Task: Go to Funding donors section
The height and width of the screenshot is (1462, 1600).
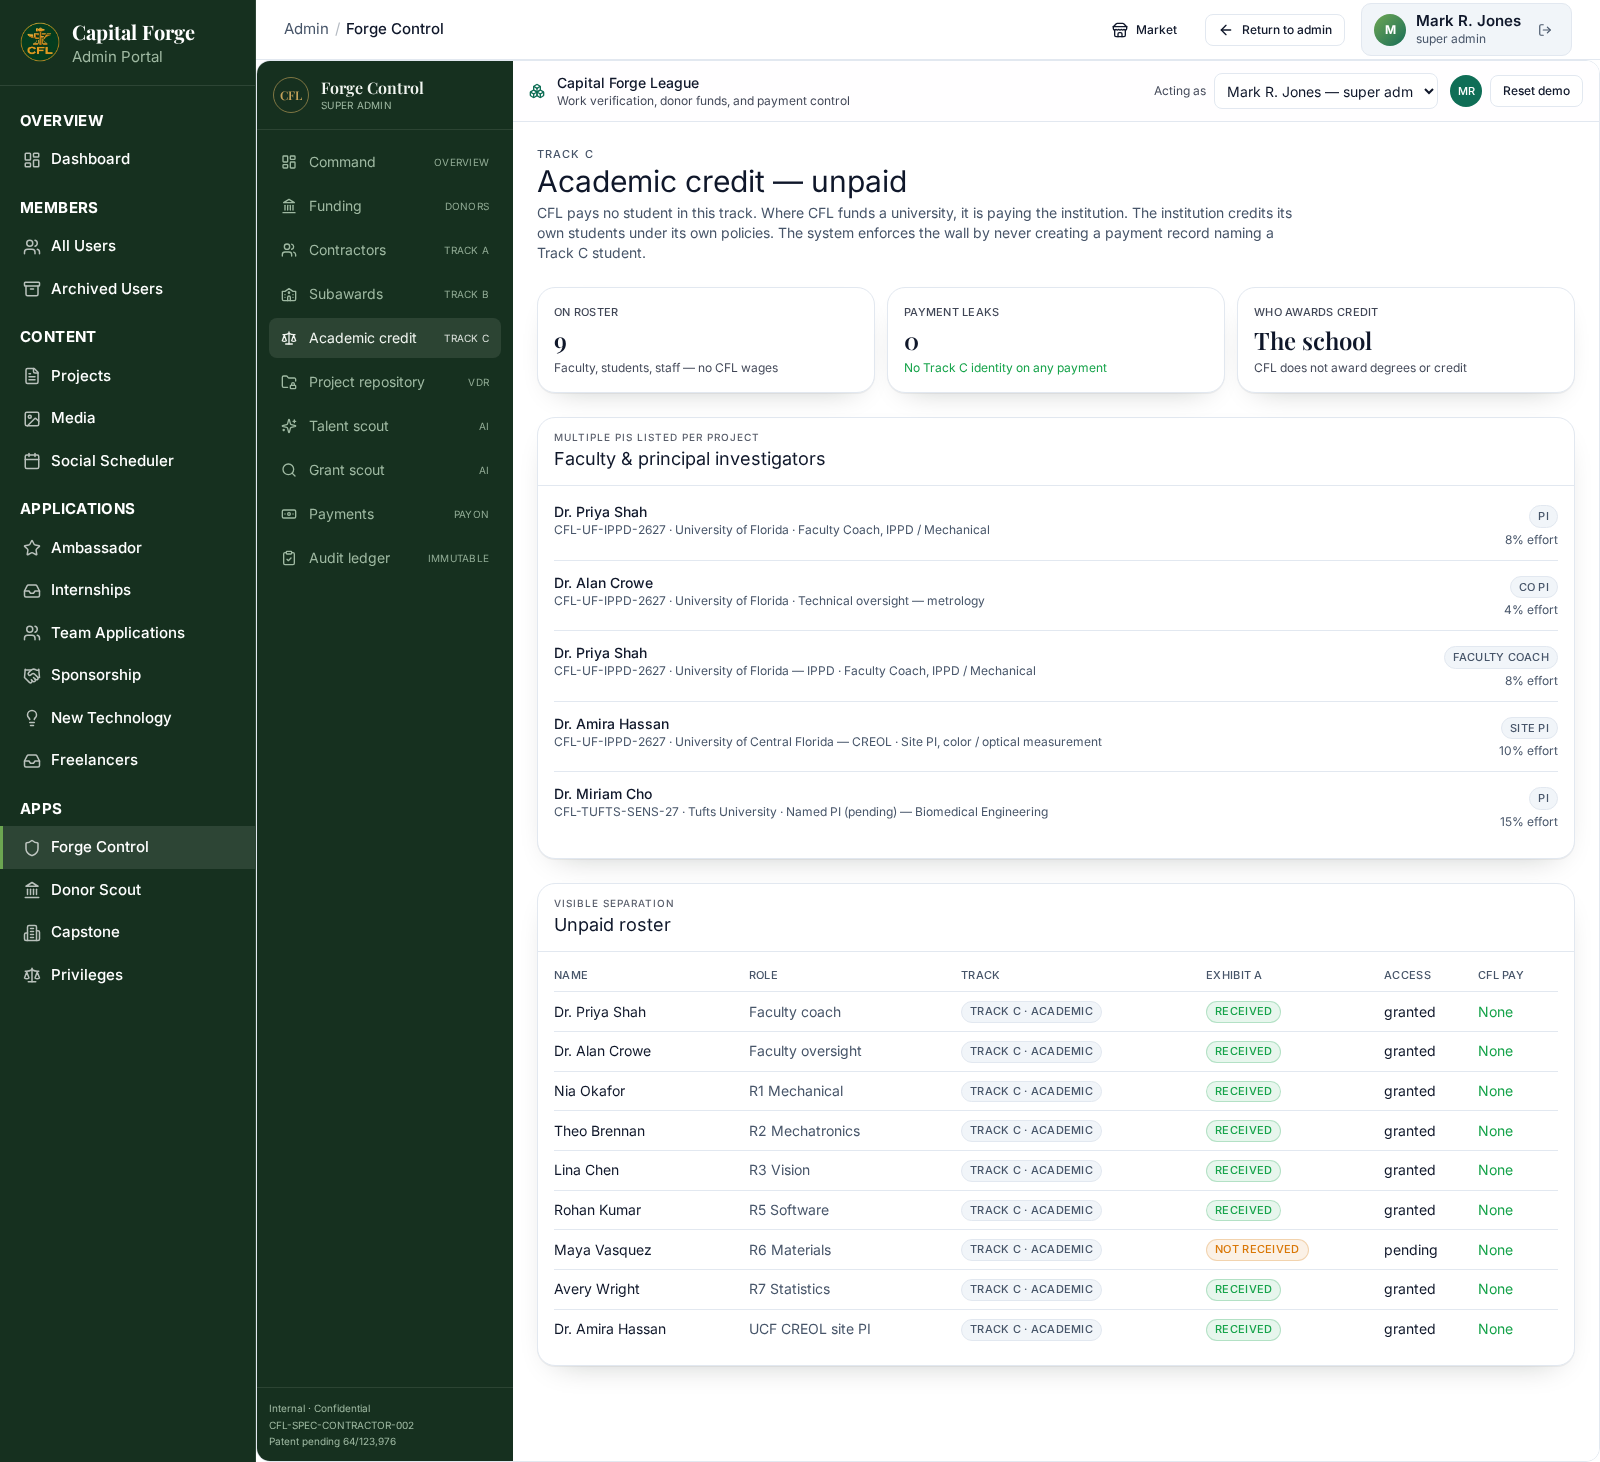Action: coord(385,206)
